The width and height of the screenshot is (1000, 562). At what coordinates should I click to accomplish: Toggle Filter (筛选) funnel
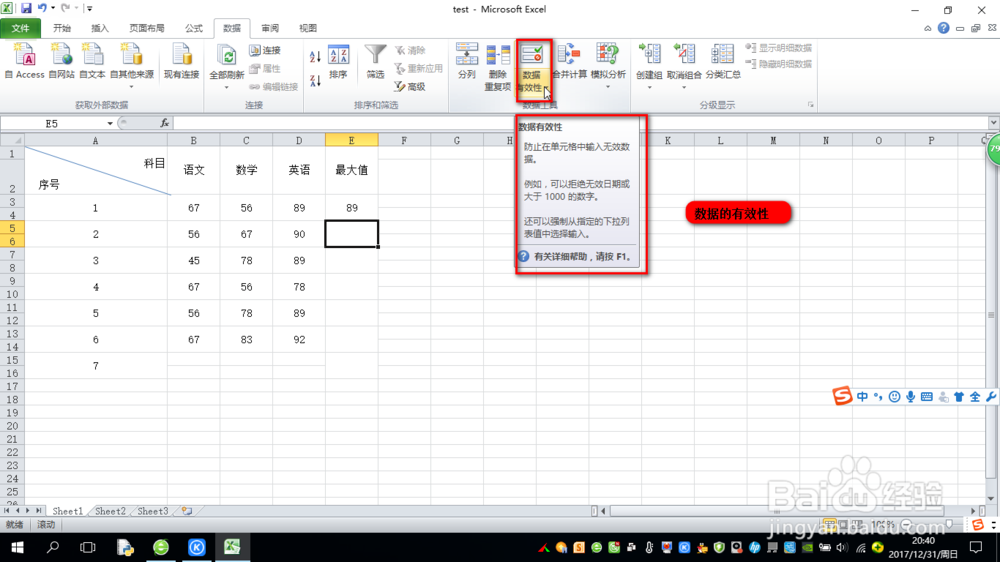click(x=375, y=62)
